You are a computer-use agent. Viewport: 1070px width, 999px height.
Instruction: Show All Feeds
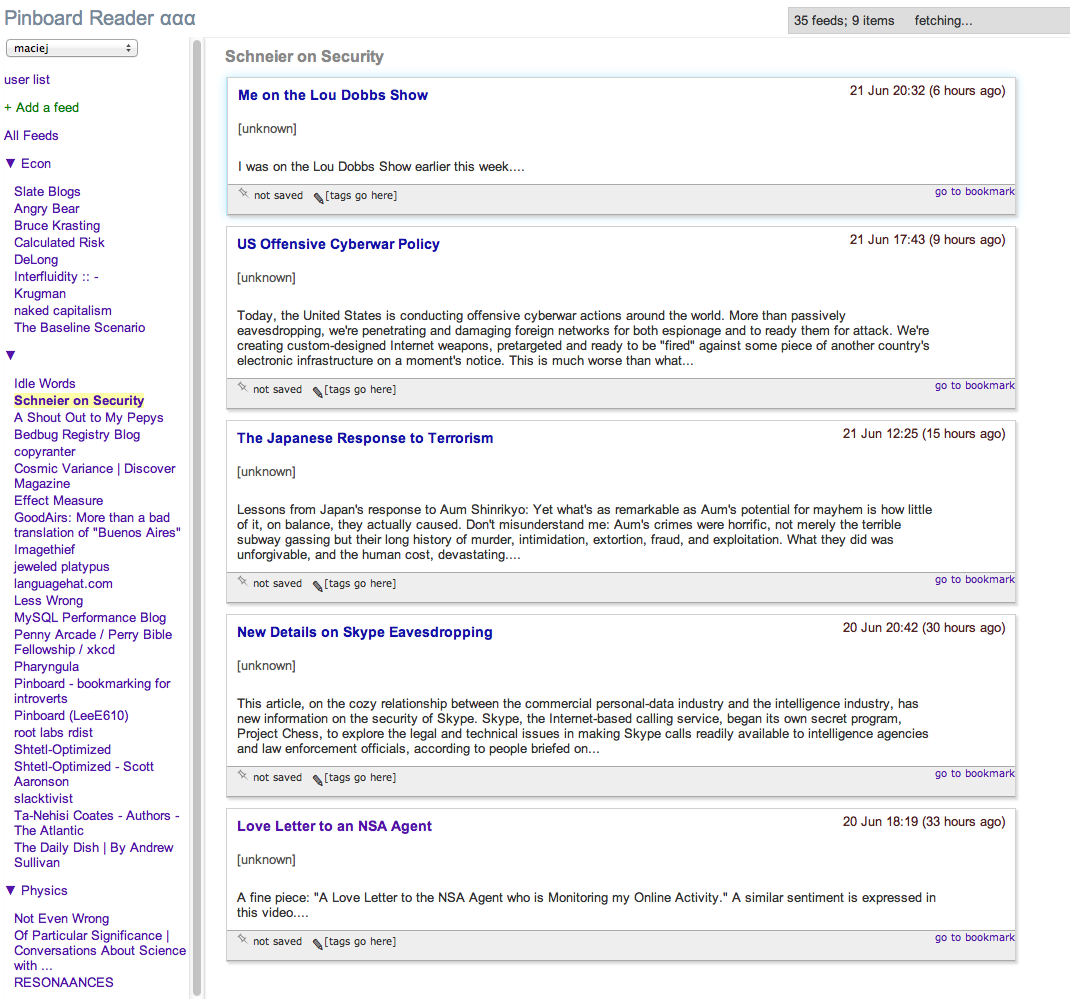(x=31, y=135)
